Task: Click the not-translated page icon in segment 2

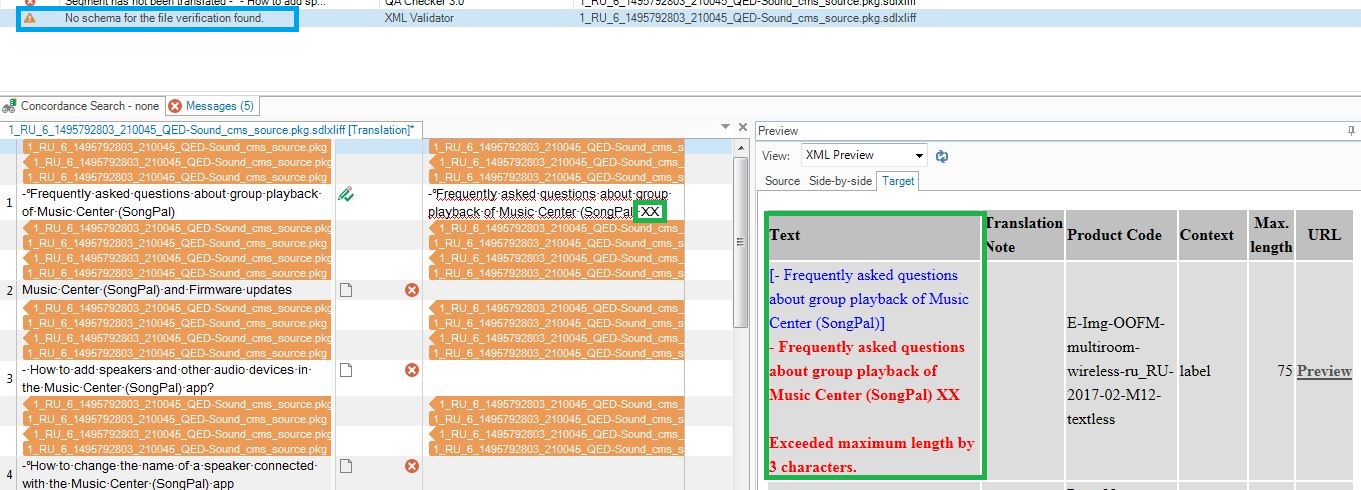Action: [346, 290]
